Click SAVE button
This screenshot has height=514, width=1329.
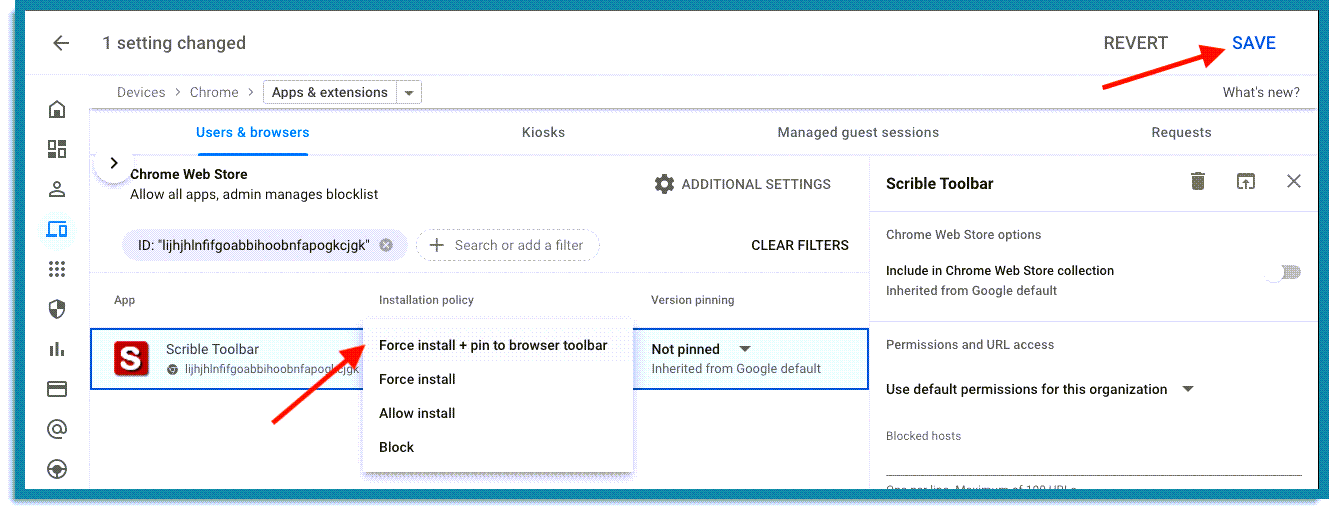click(1254, 43)
